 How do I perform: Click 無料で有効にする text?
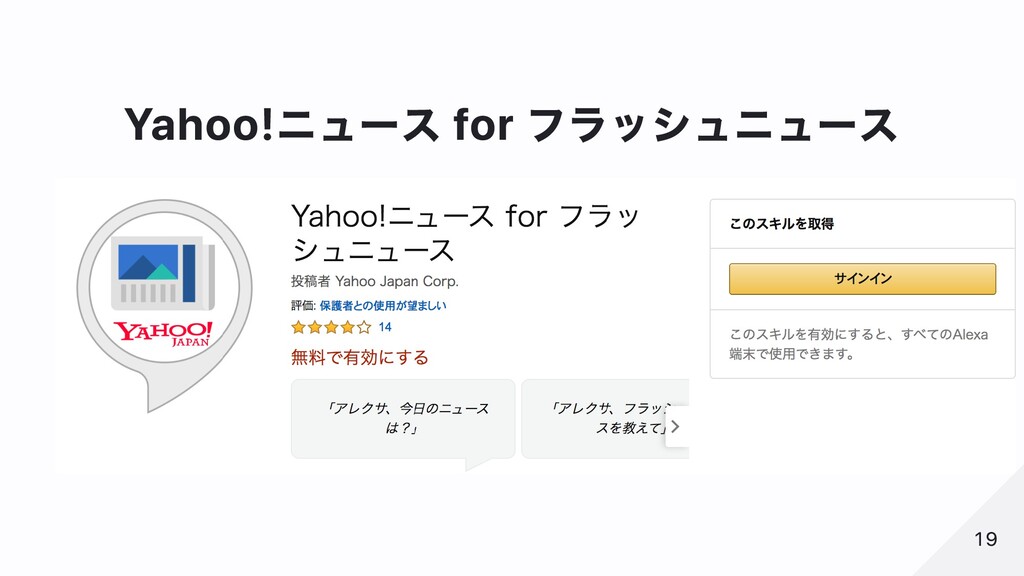click(359, 357)
